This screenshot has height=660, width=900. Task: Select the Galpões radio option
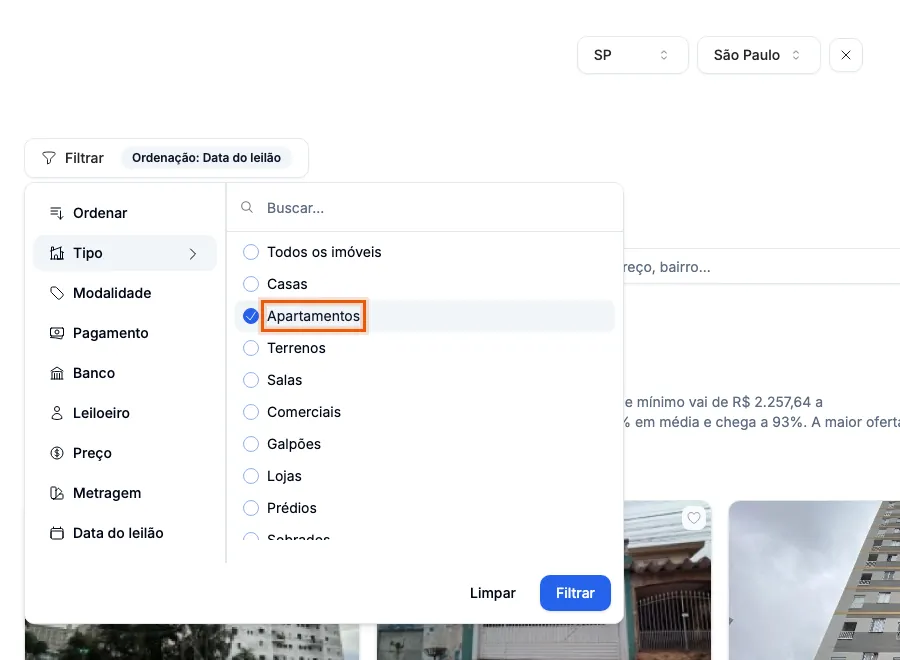click(251, 444)
